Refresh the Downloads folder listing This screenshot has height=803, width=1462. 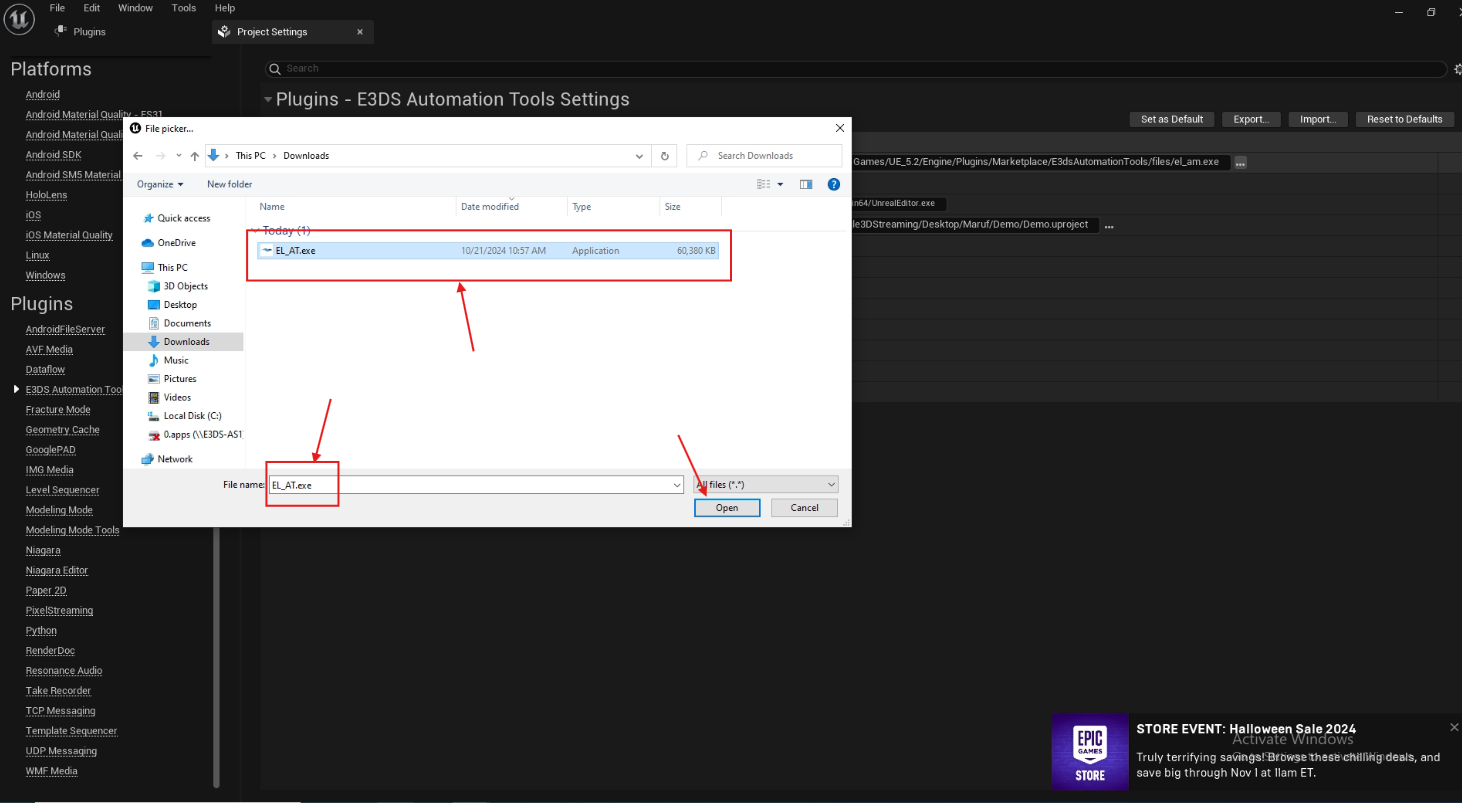tap(665, 156)
